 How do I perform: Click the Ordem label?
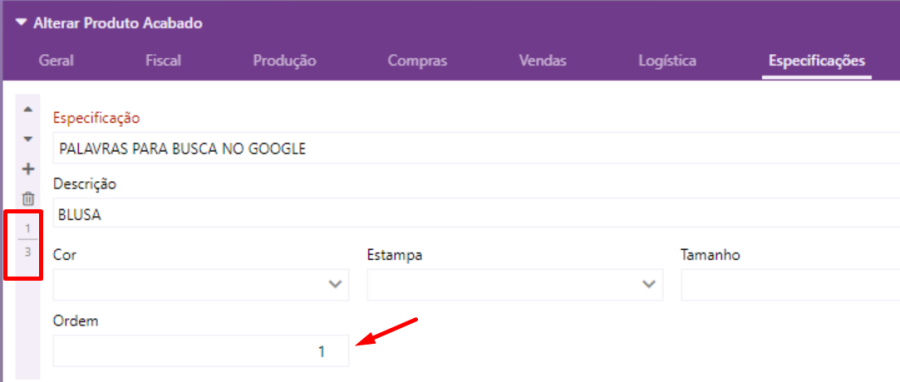tap(76, 321)
